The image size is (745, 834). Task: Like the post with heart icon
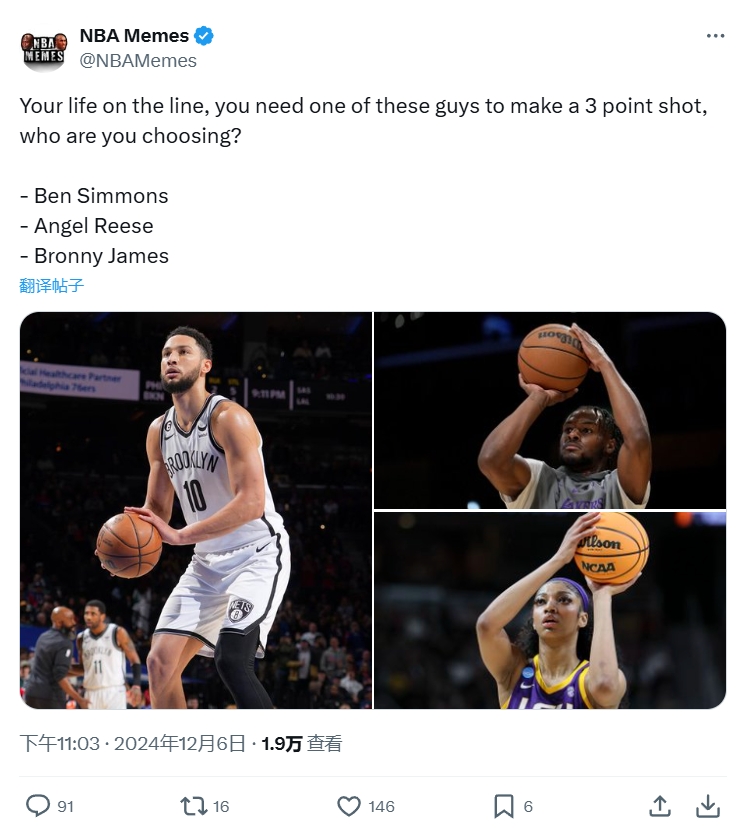coord(348,806)
